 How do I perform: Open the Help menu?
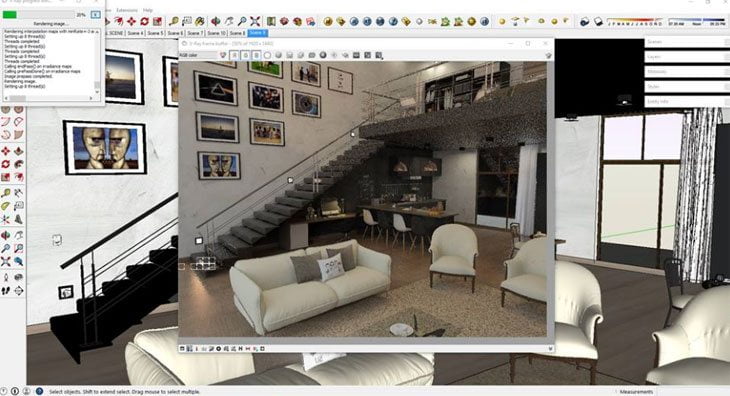pyautogui.click(x=148, y=10)
